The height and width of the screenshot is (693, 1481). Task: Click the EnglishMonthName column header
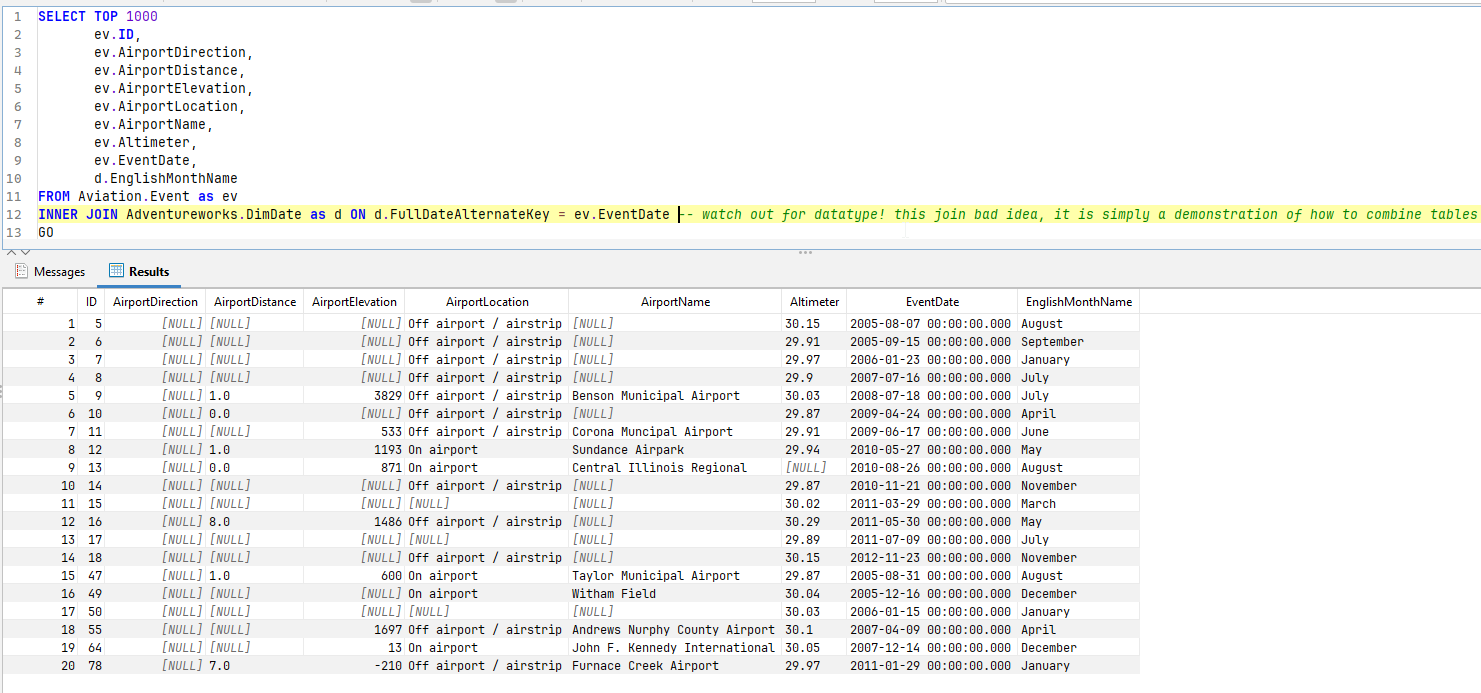point(1078,302)
